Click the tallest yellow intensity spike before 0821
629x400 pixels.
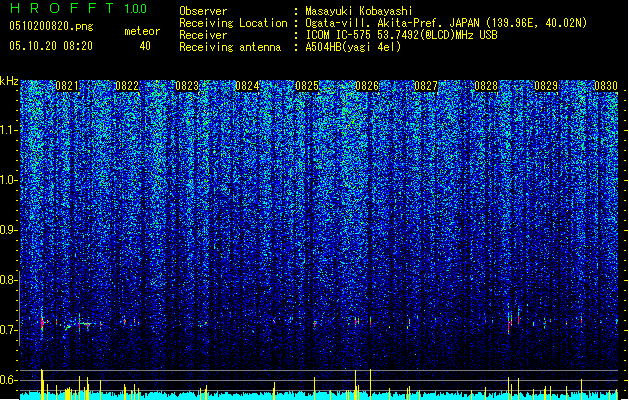tap(42, 384)
